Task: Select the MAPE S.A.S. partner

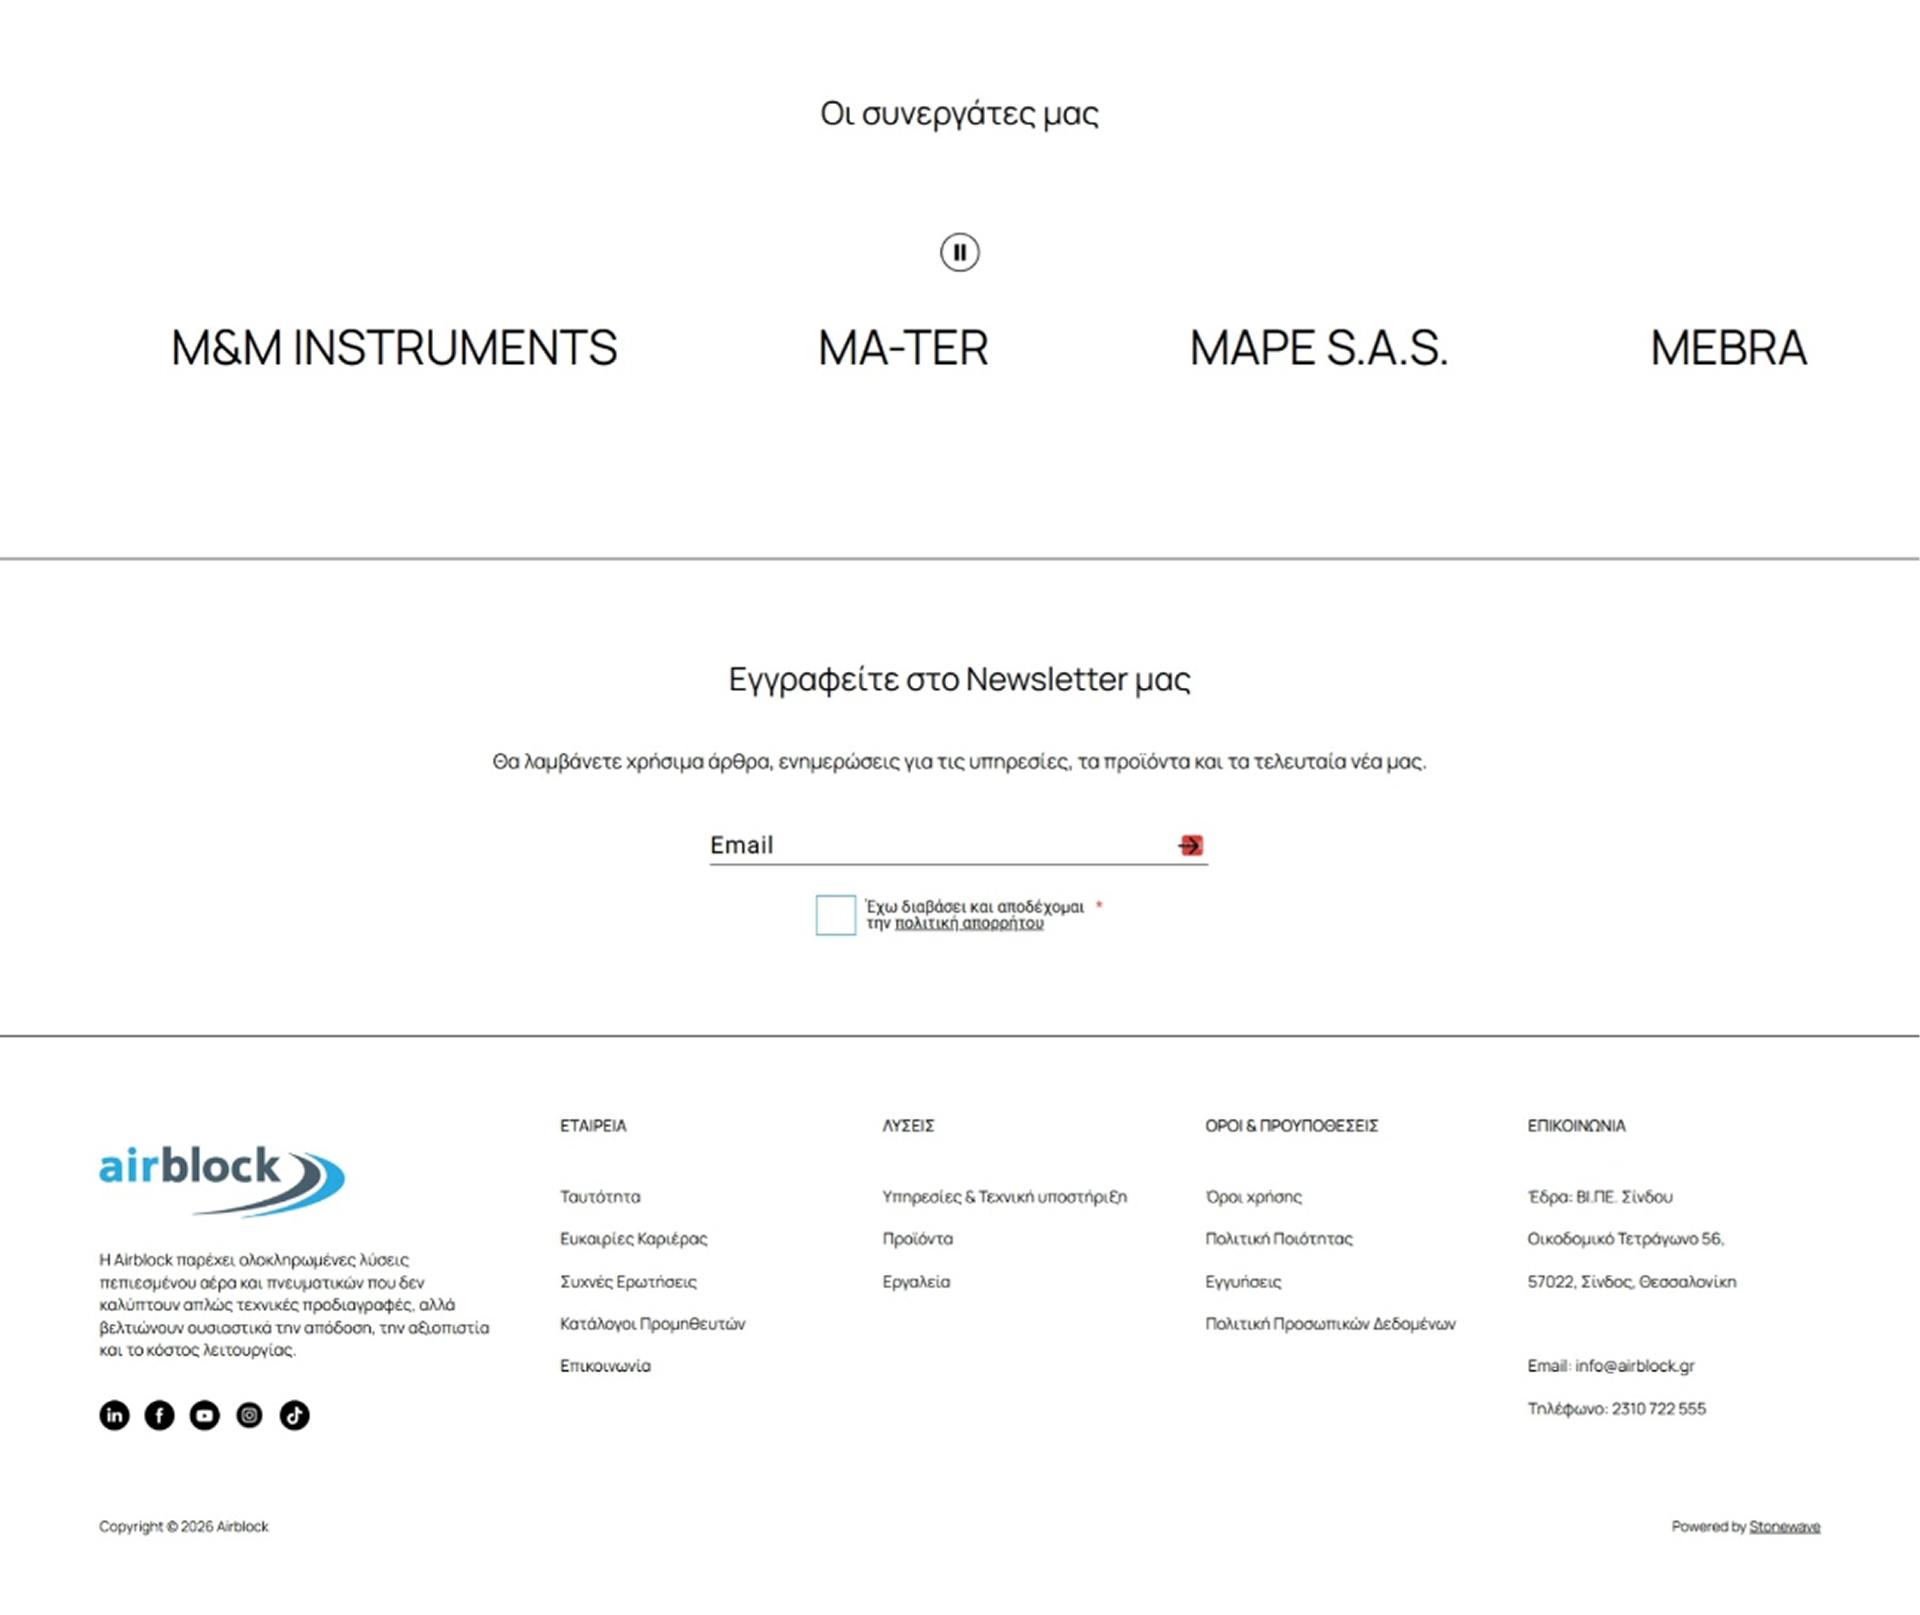Action: click(x=1318, y=348)
